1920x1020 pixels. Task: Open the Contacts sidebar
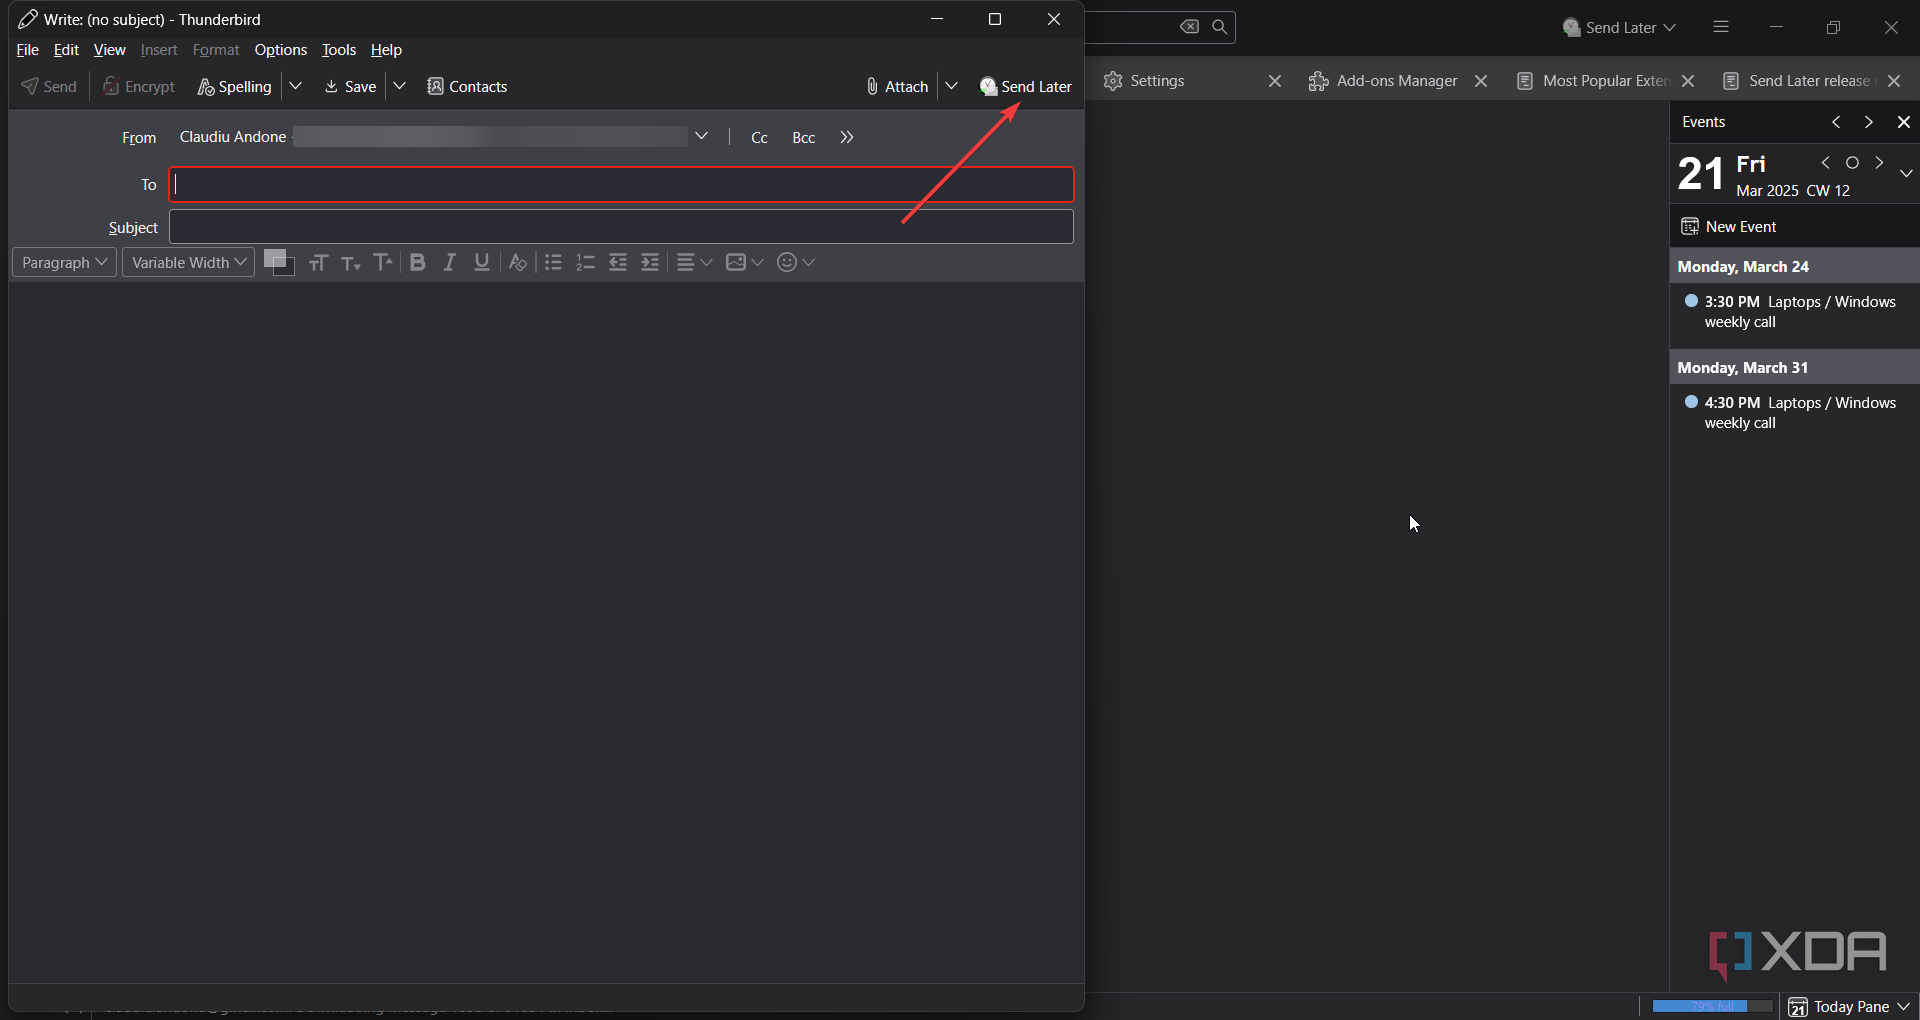click(x=467, y=87)
